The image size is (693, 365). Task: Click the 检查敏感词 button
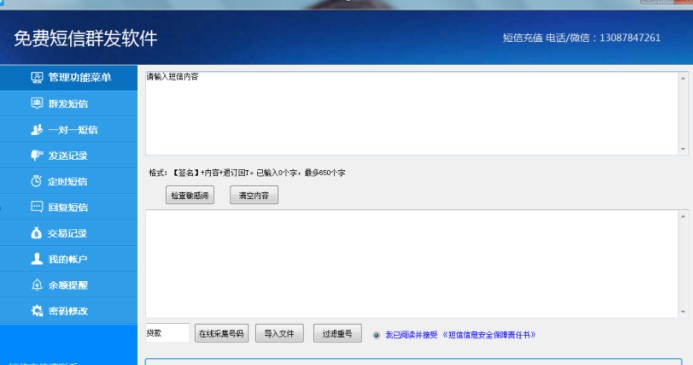(x=190, y=195)
